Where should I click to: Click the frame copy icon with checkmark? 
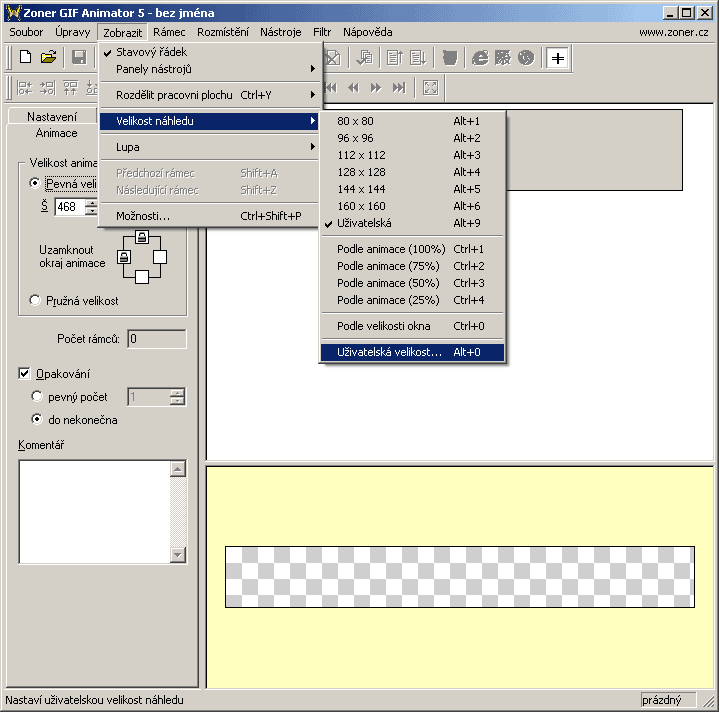(365, 58)
